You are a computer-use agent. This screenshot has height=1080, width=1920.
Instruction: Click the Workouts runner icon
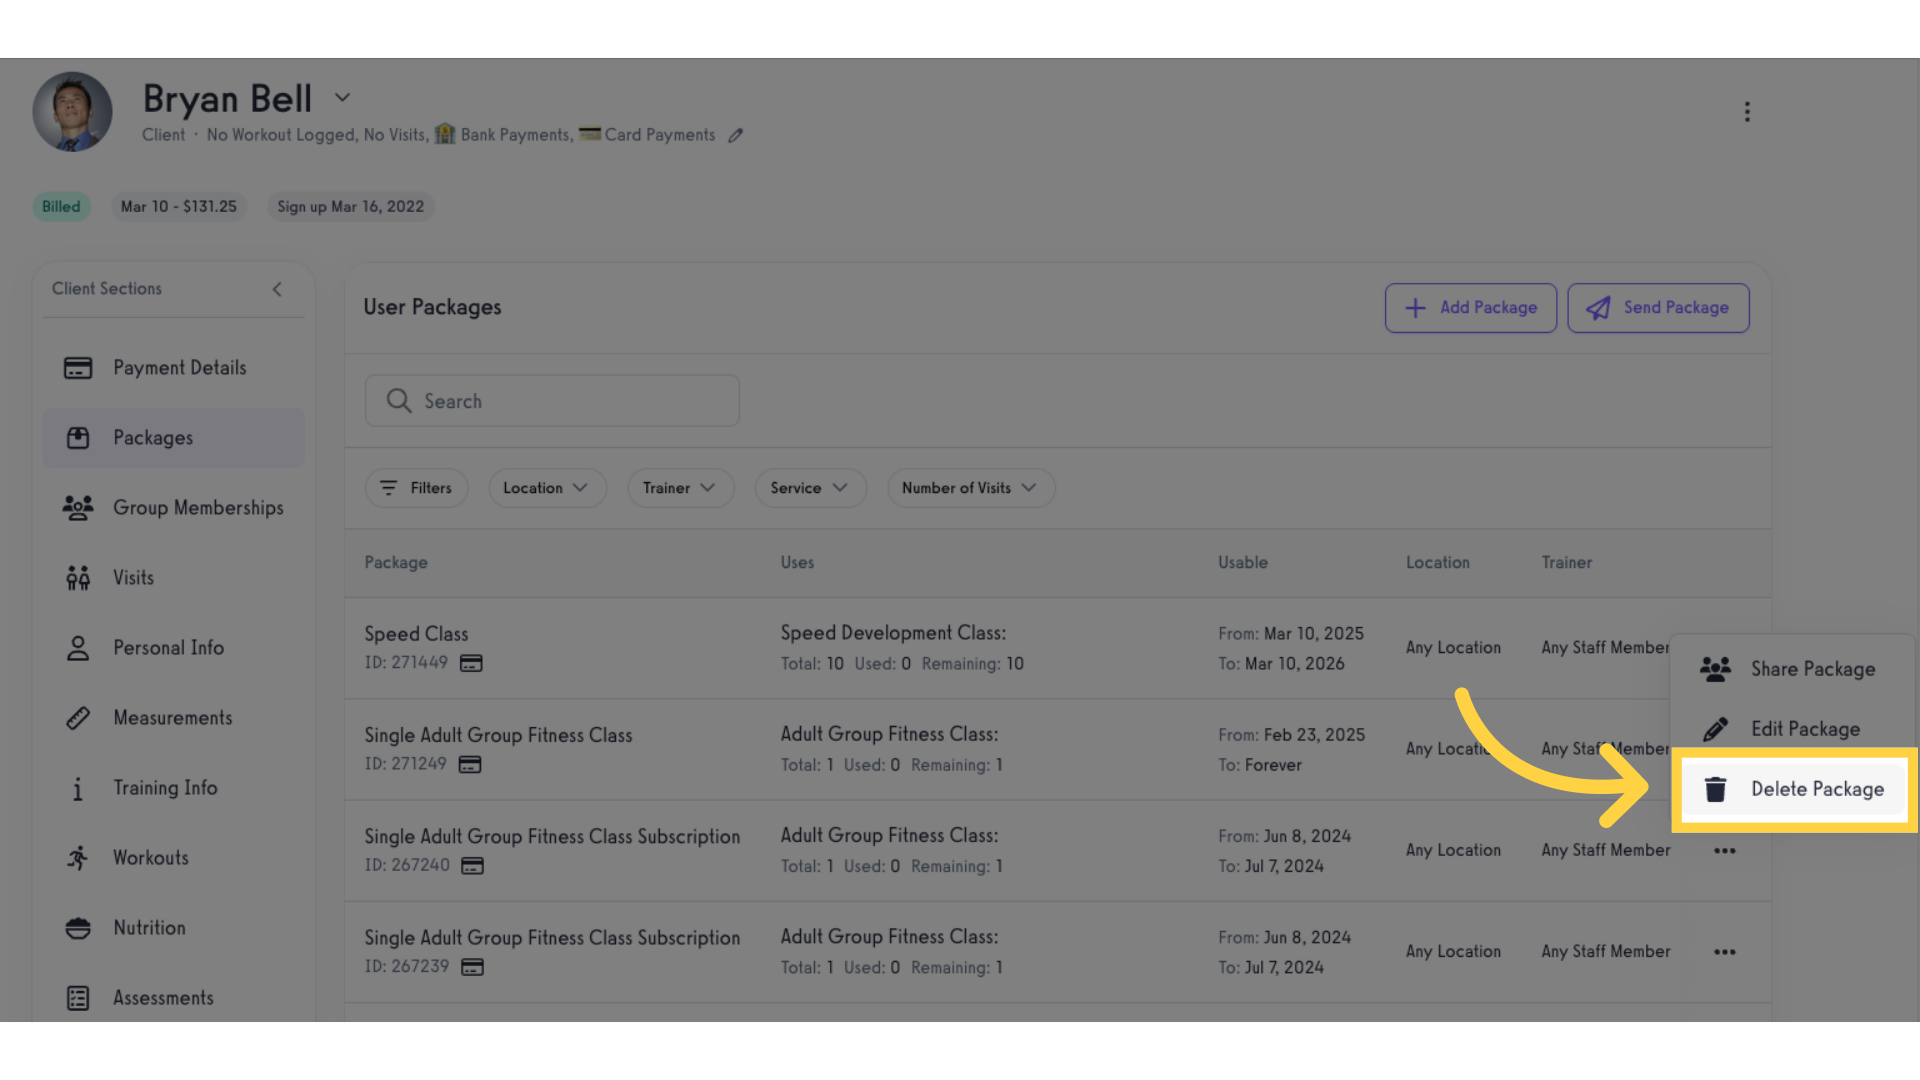(78, 858)
